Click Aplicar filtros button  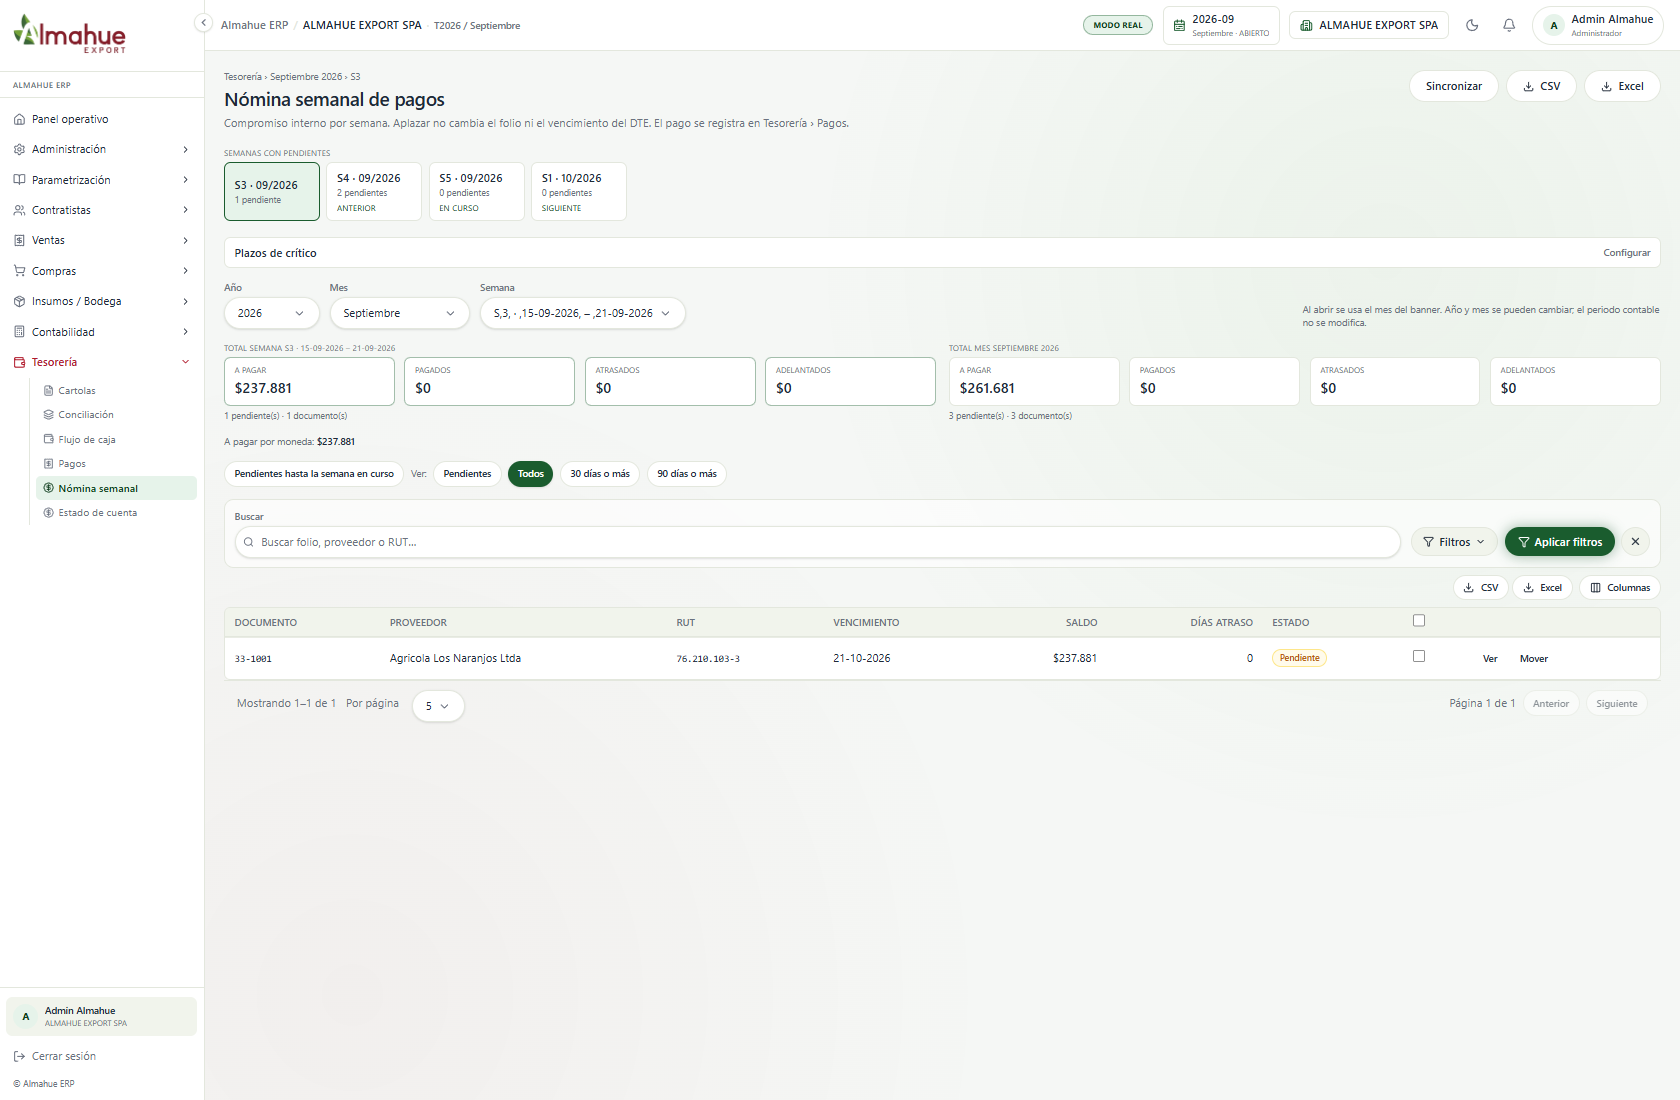pyautogui.click(x=1560, y=542)
